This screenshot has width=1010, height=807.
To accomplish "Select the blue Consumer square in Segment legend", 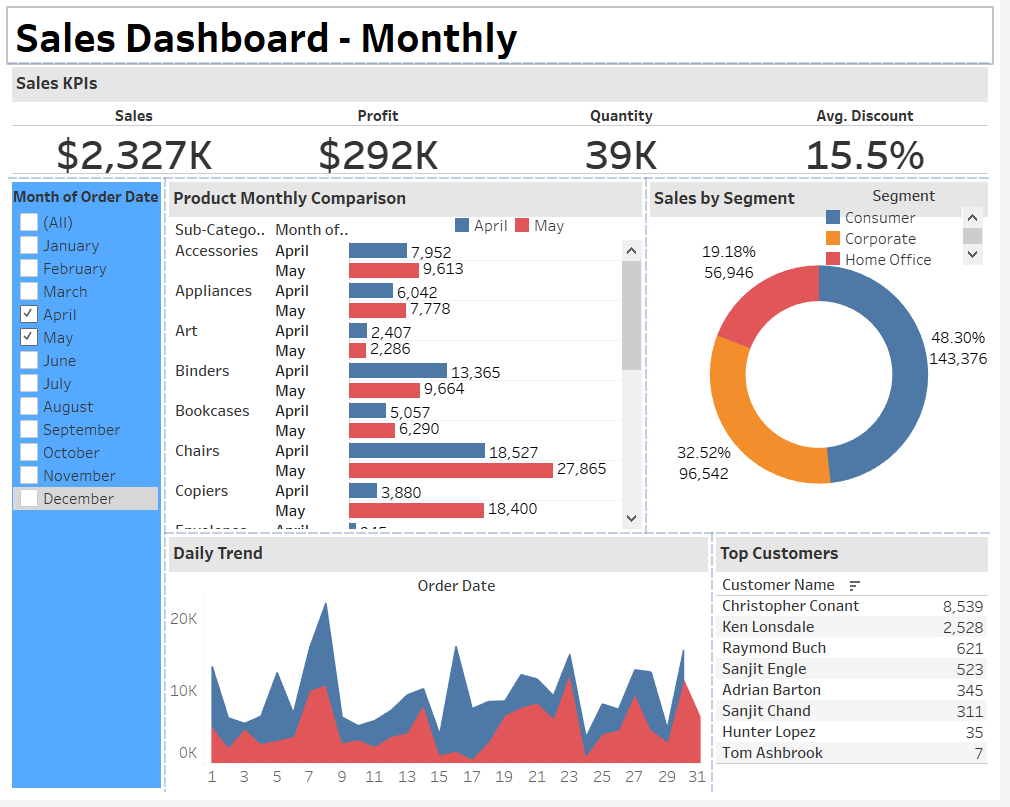I will [x=837, y=217].
